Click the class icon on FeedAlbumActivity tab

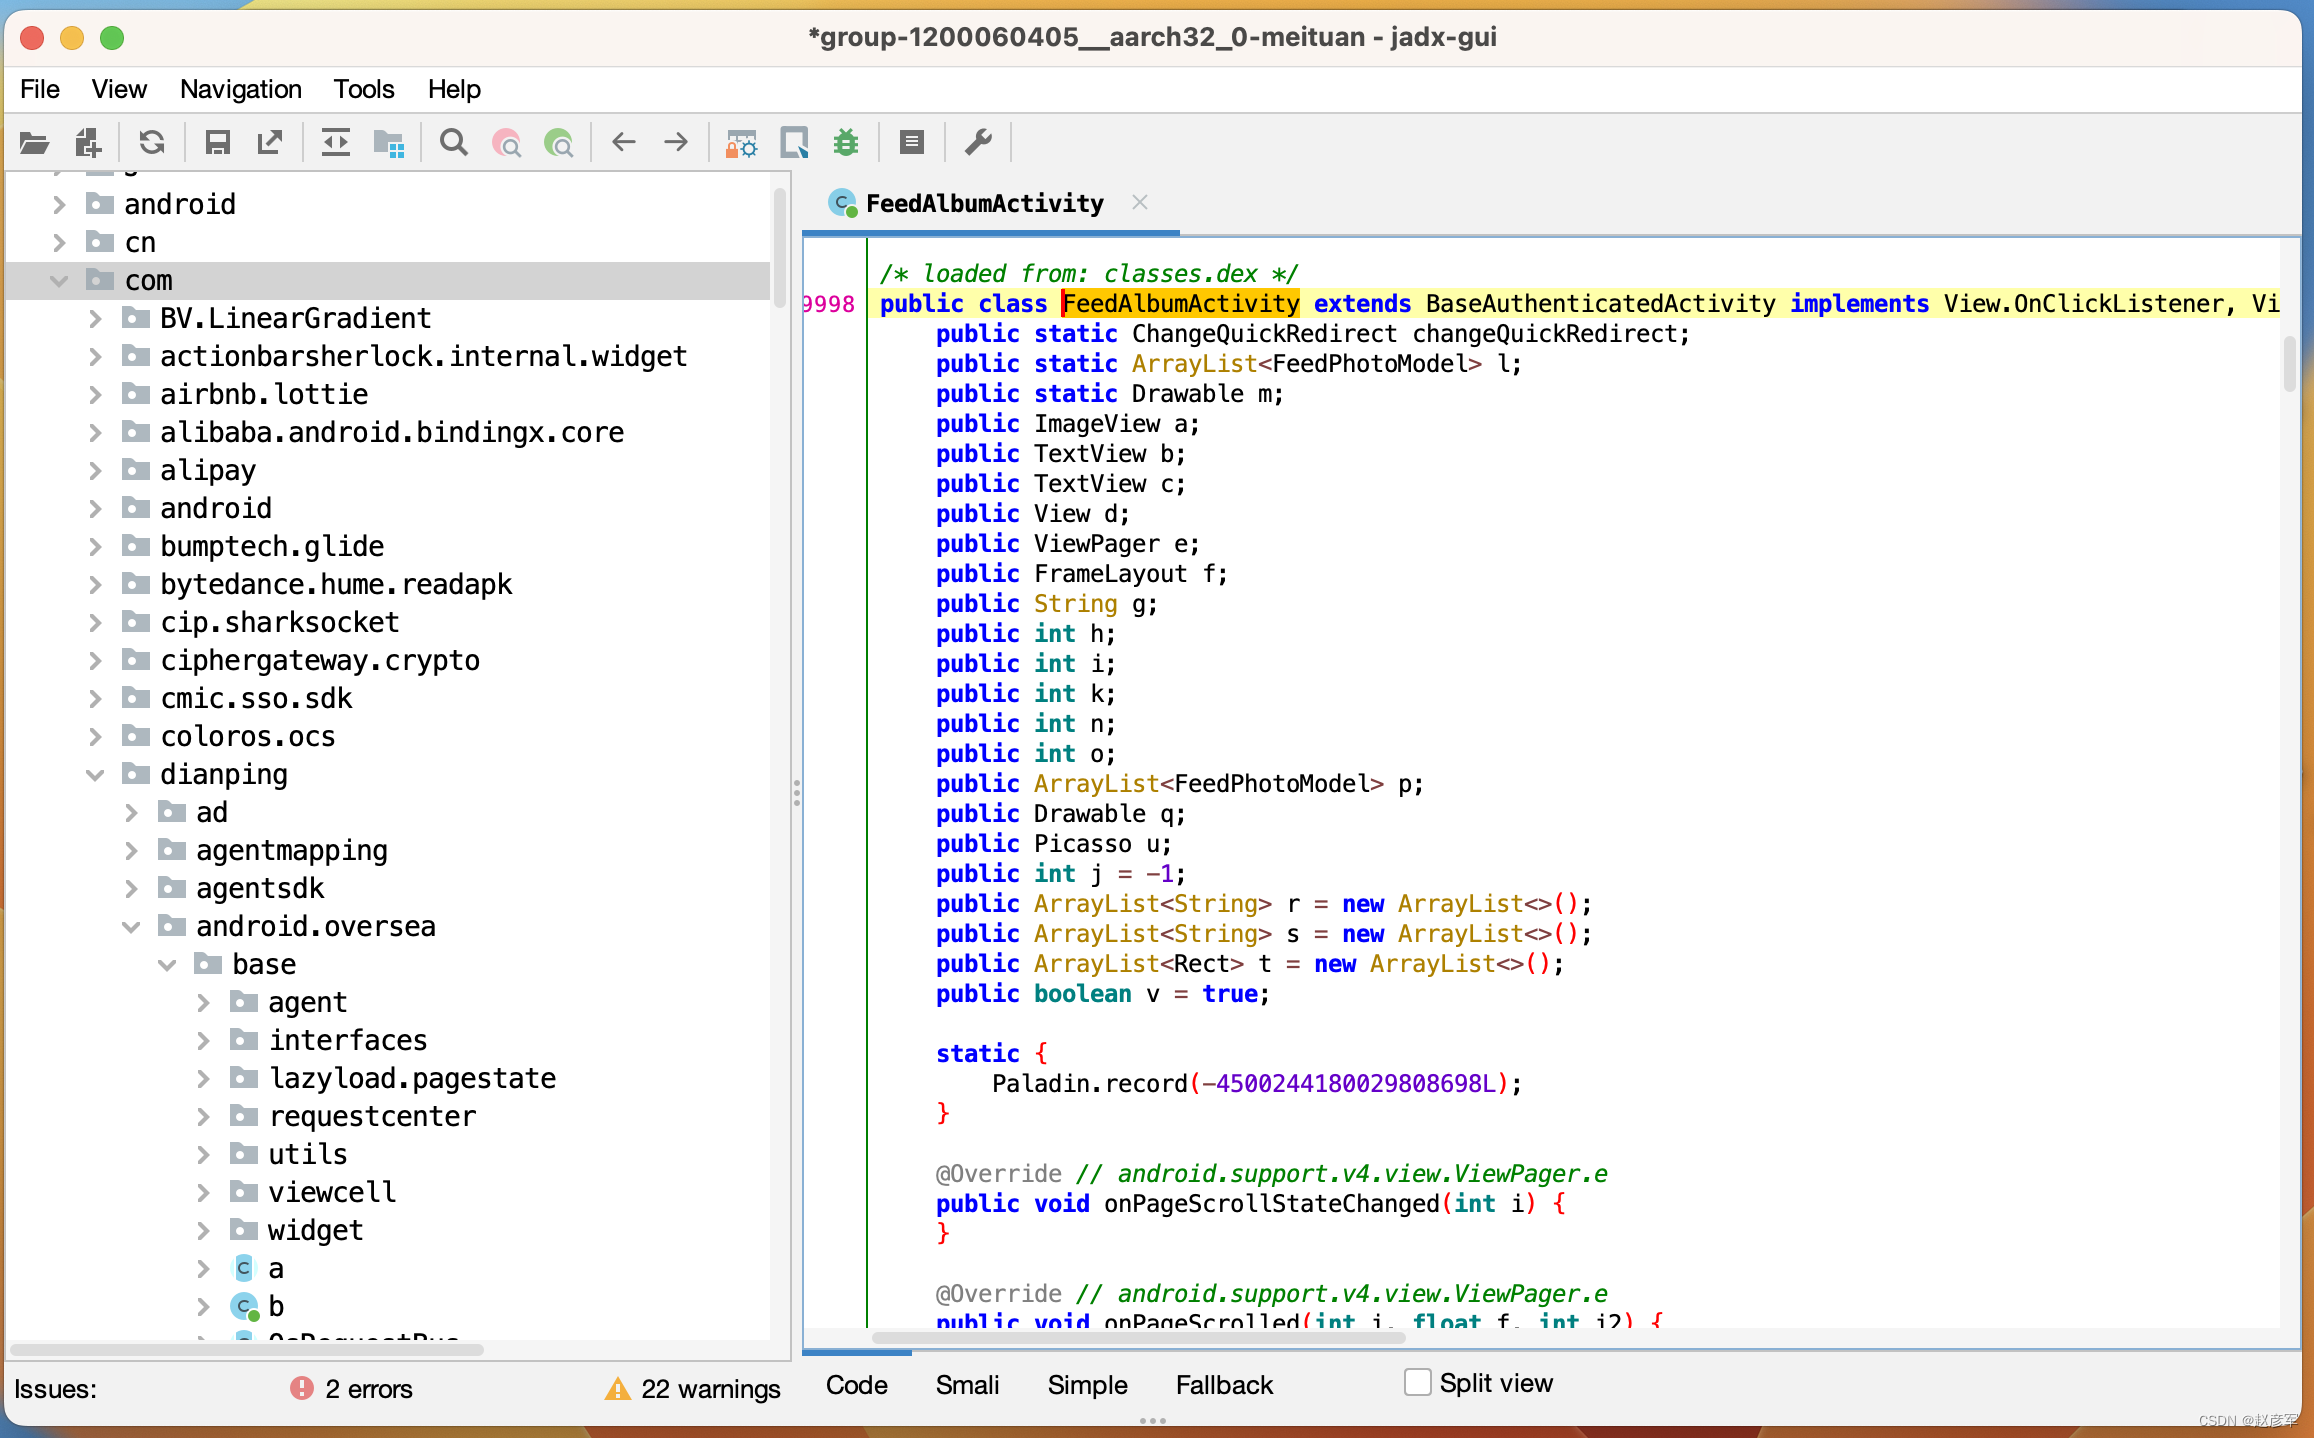pyautogui.click(x=843, y=204)
